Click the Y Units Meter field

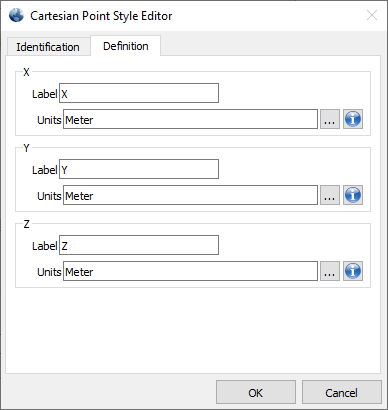pos(190,195)
